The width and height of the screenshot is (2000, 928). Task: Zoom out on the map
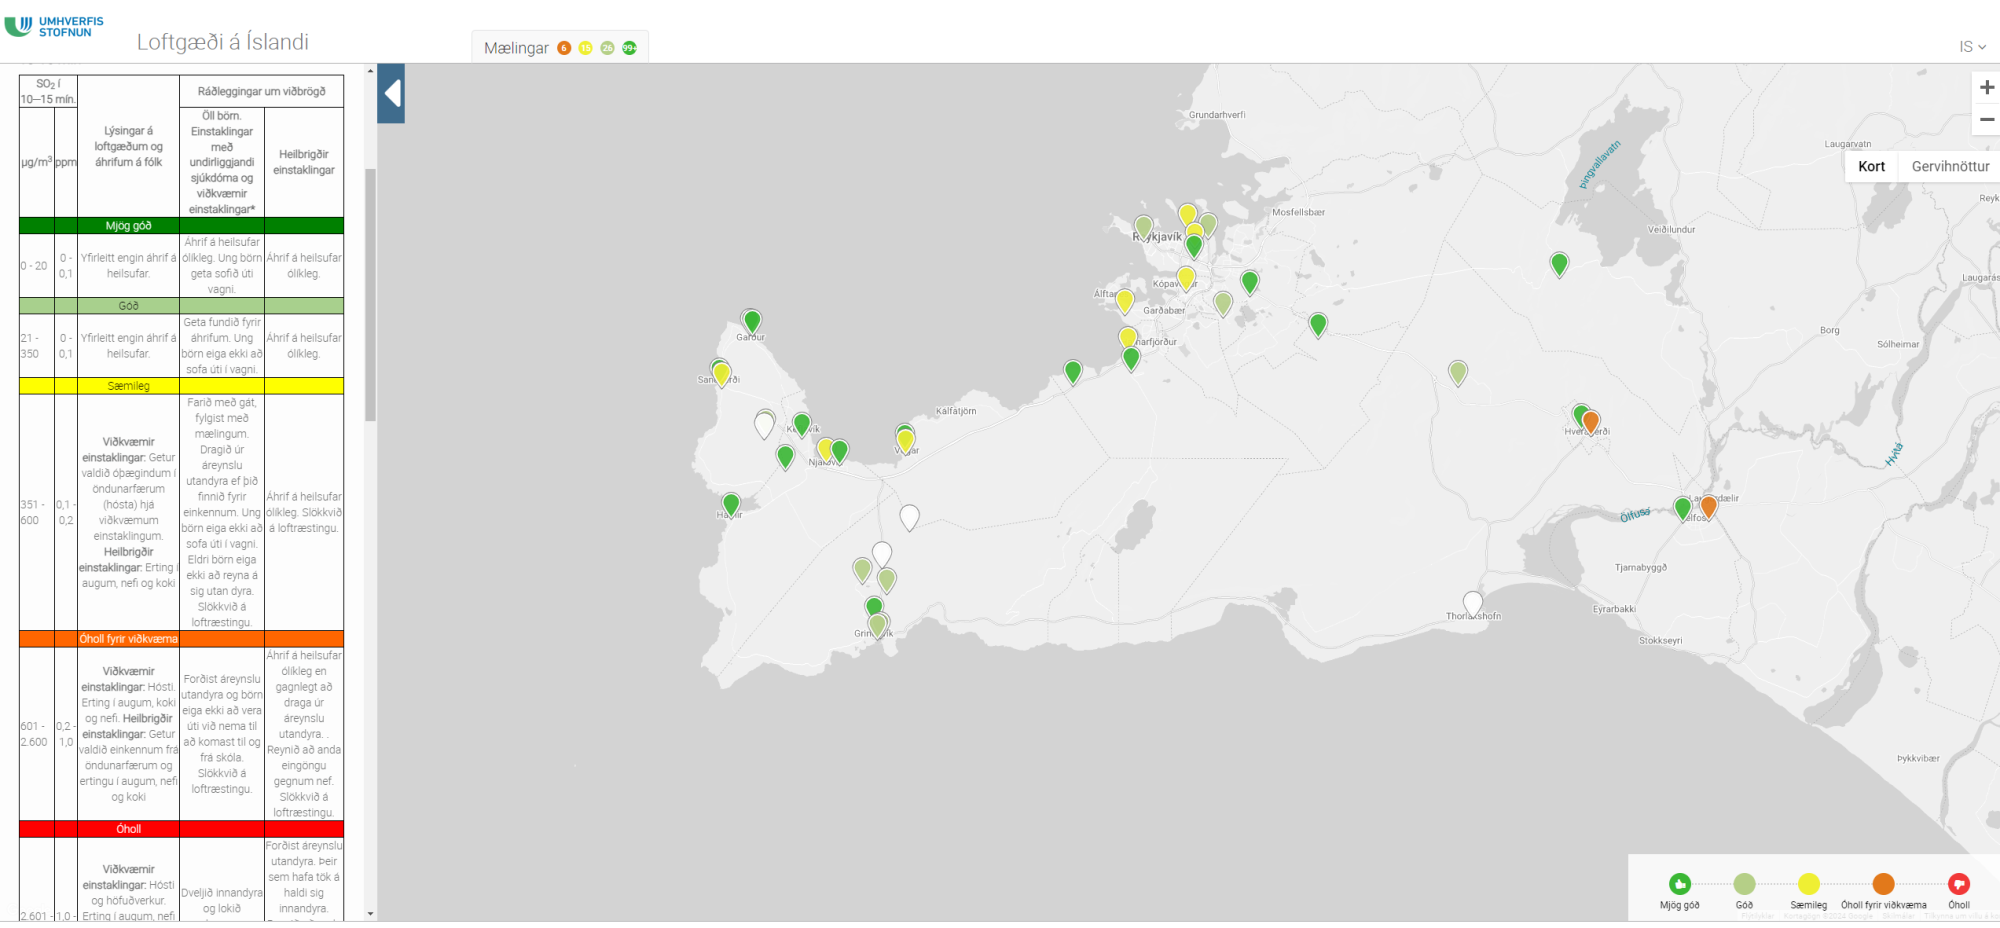pyautogui.click(x=1986, y=119)
